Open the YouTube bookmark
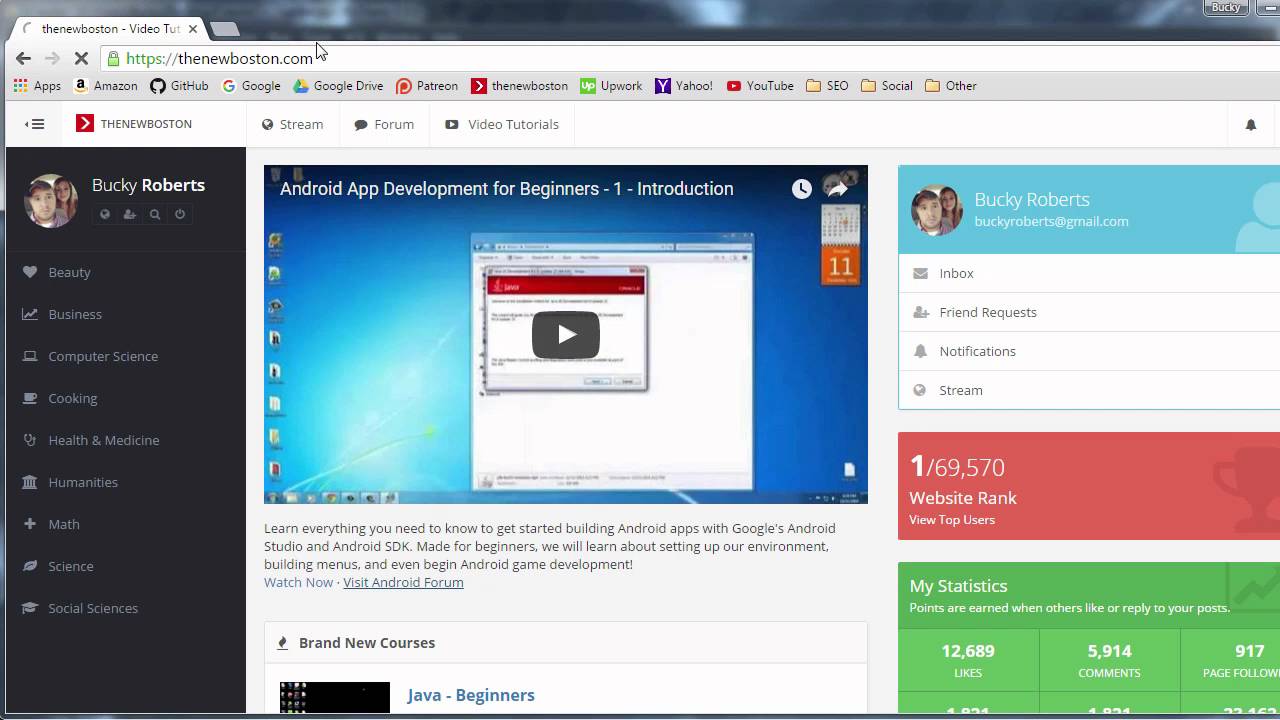 coord(760,86)
